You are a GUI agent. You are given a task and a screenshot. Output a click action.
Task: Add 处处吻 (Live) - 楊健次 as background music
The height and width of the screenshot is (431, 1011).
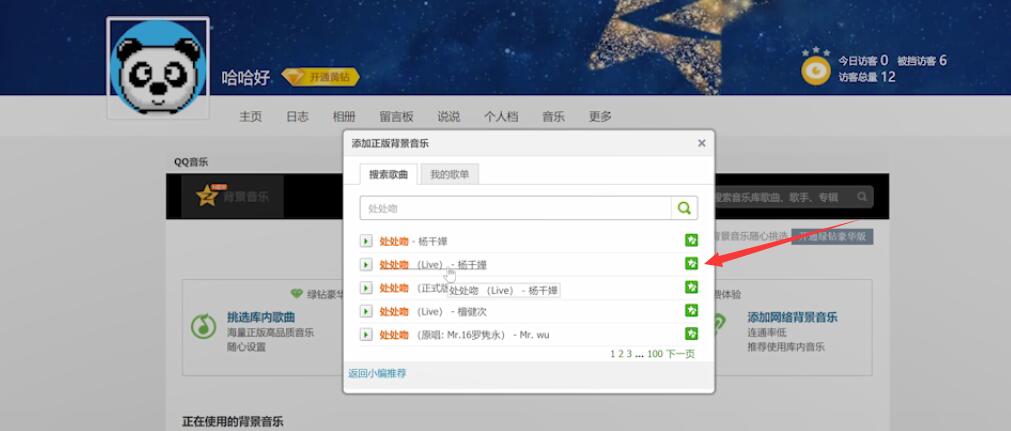(691, 310)
